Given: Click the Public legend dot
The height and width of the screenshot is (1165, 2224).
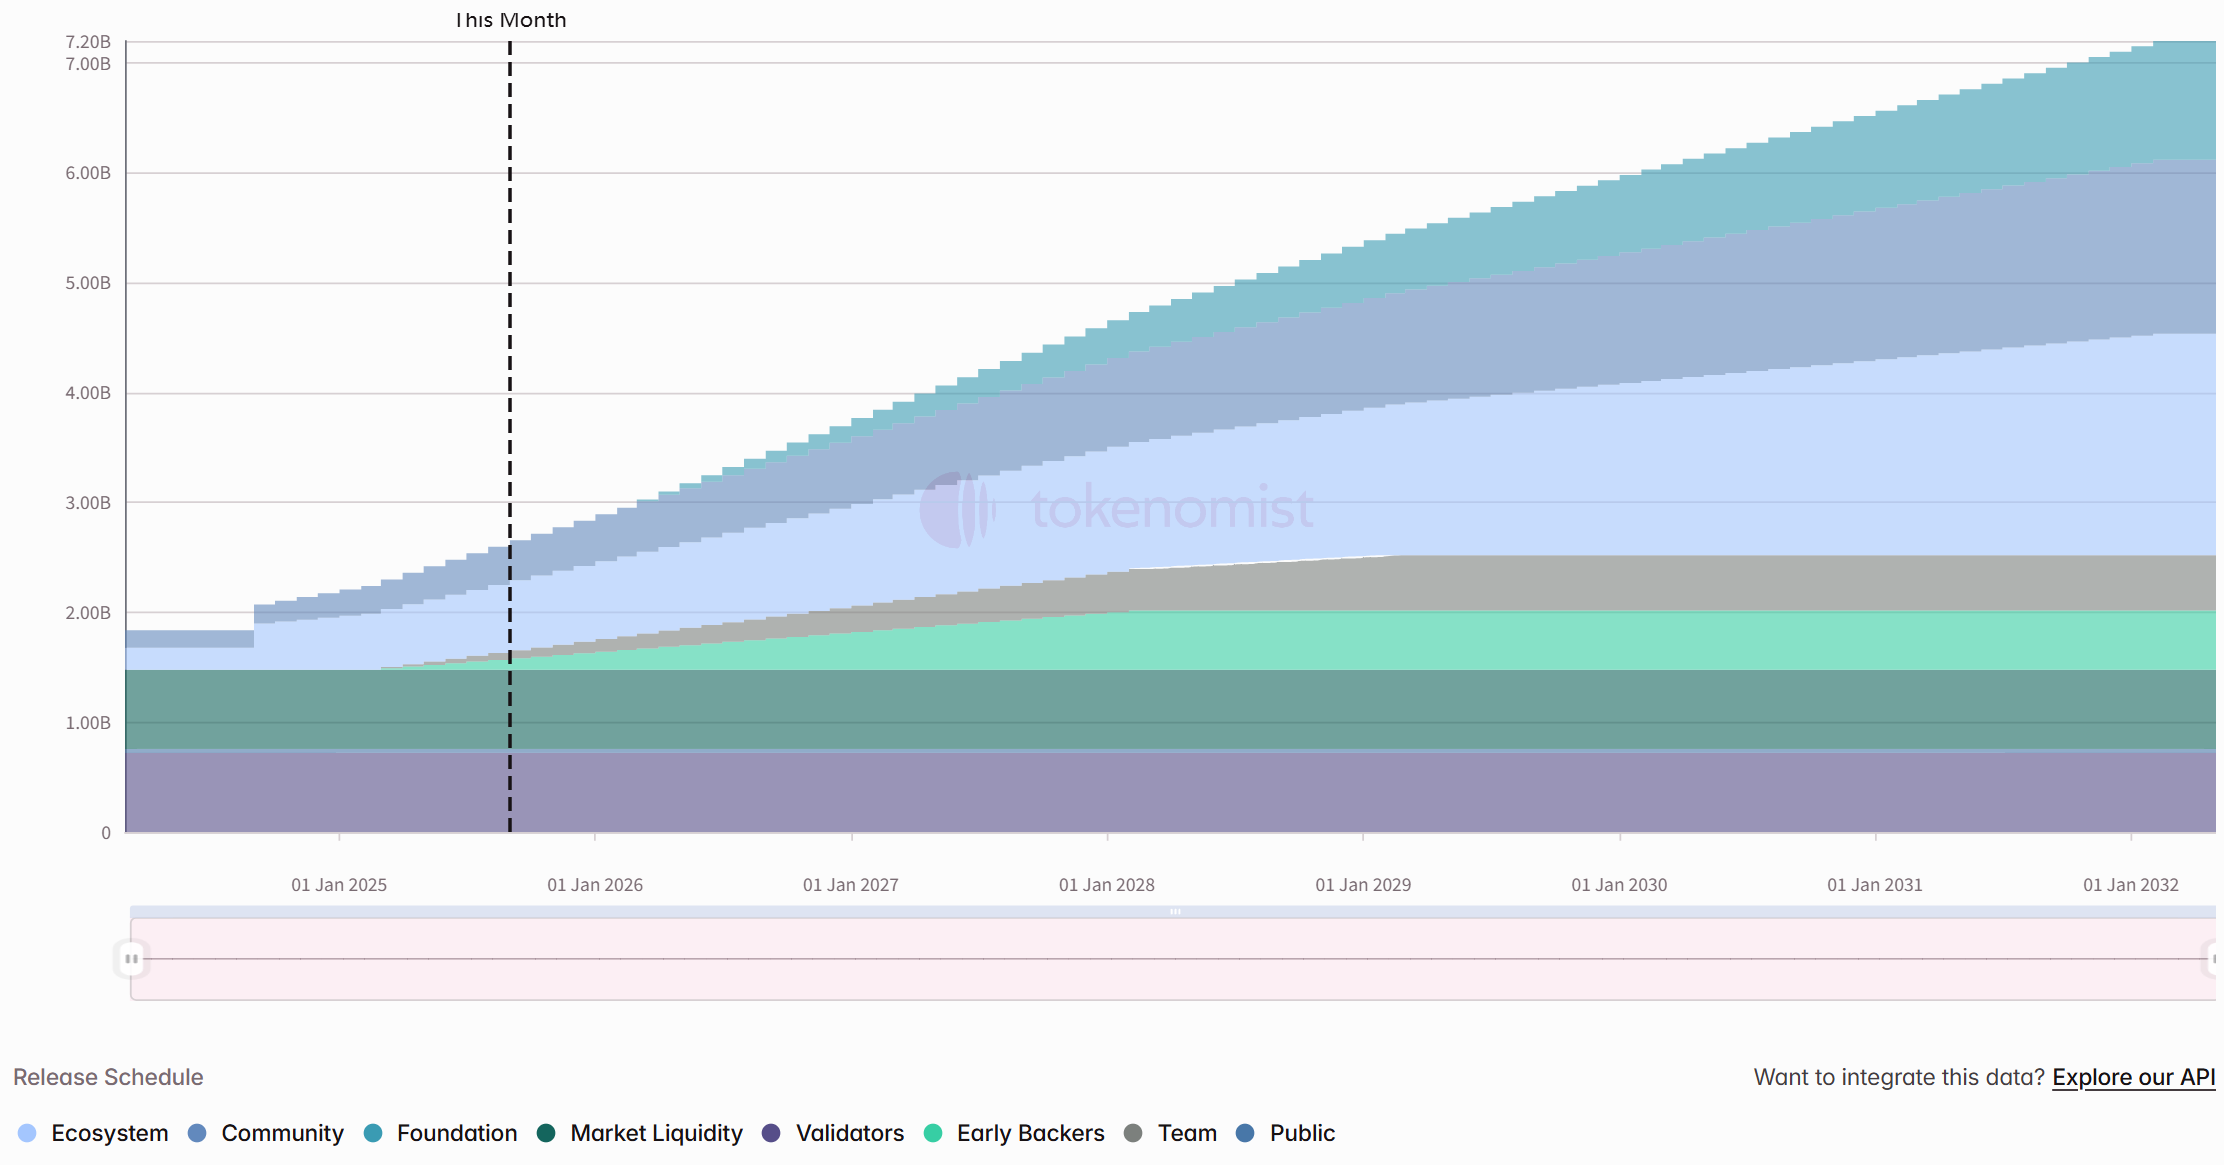Looking at the screenshot, I should (1245, 1133).
